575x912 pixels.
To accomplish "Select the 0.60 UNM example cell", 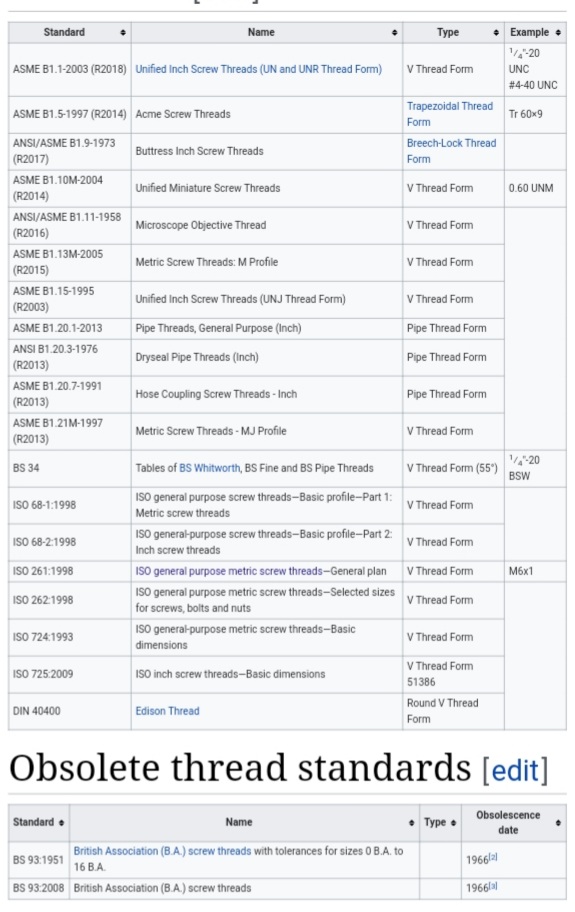I will click(535, 188).
